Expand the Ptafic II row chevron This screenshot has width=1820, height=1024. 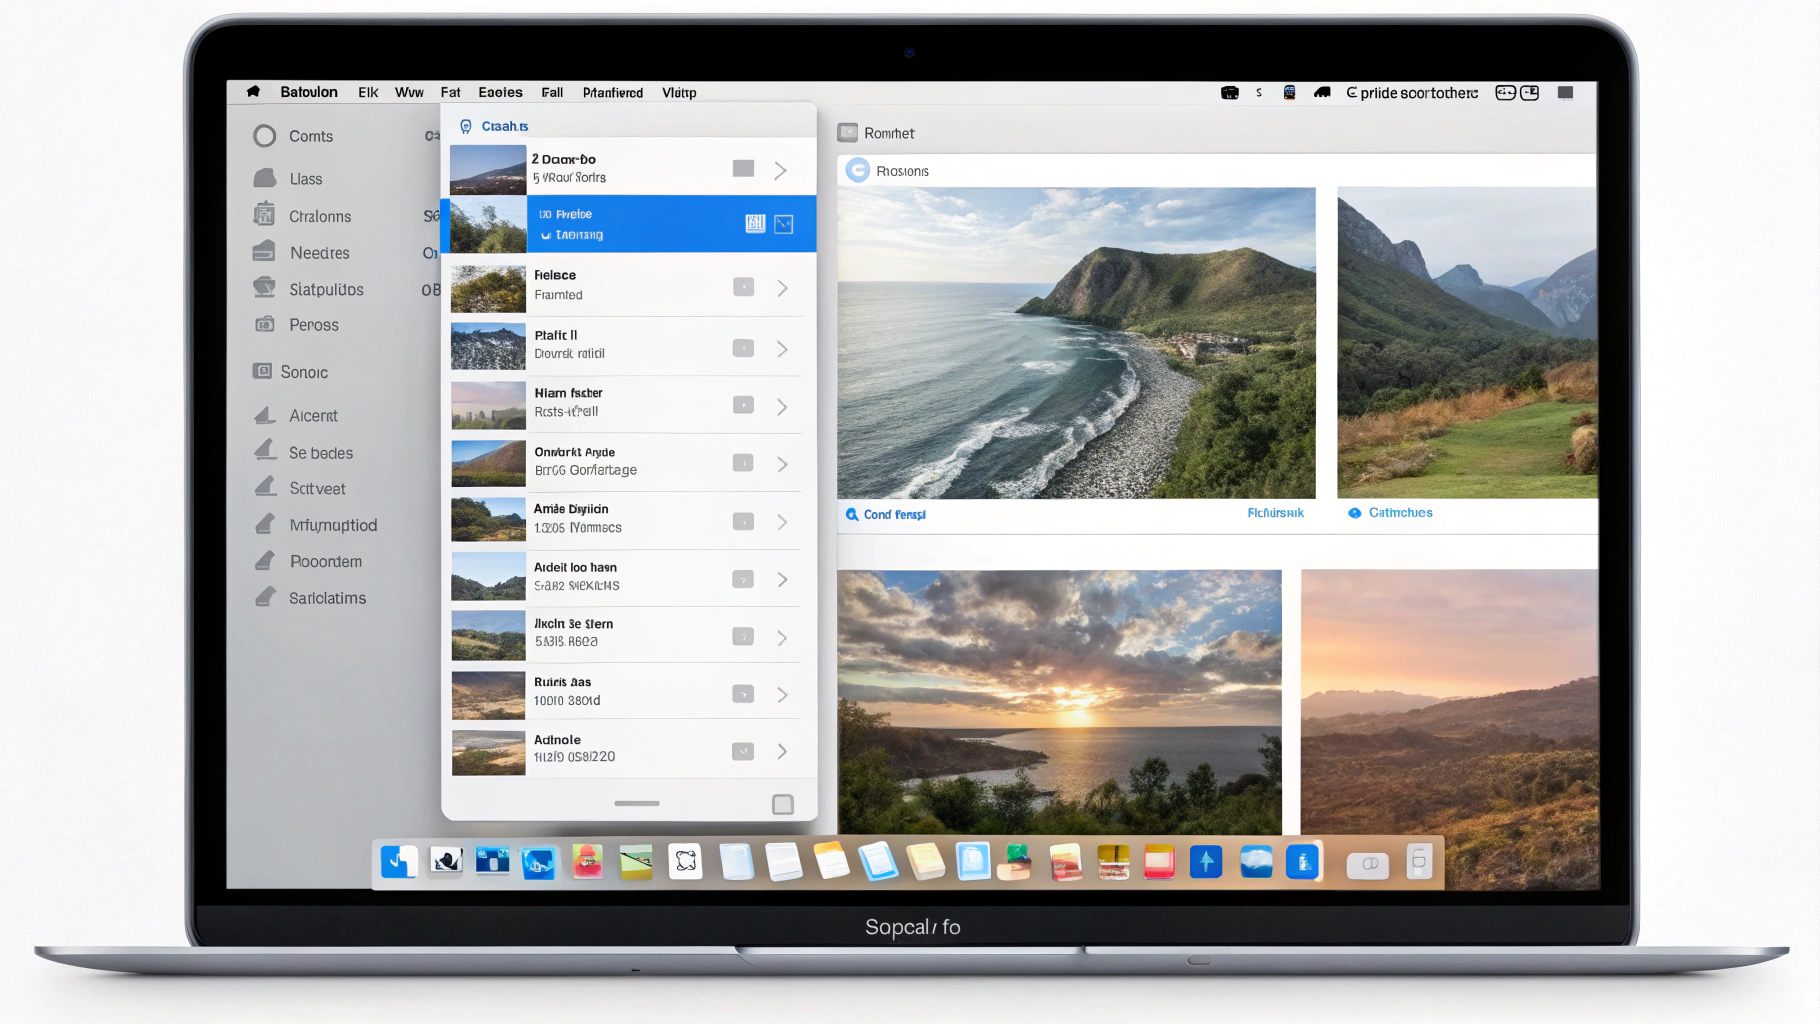point(782,349)
